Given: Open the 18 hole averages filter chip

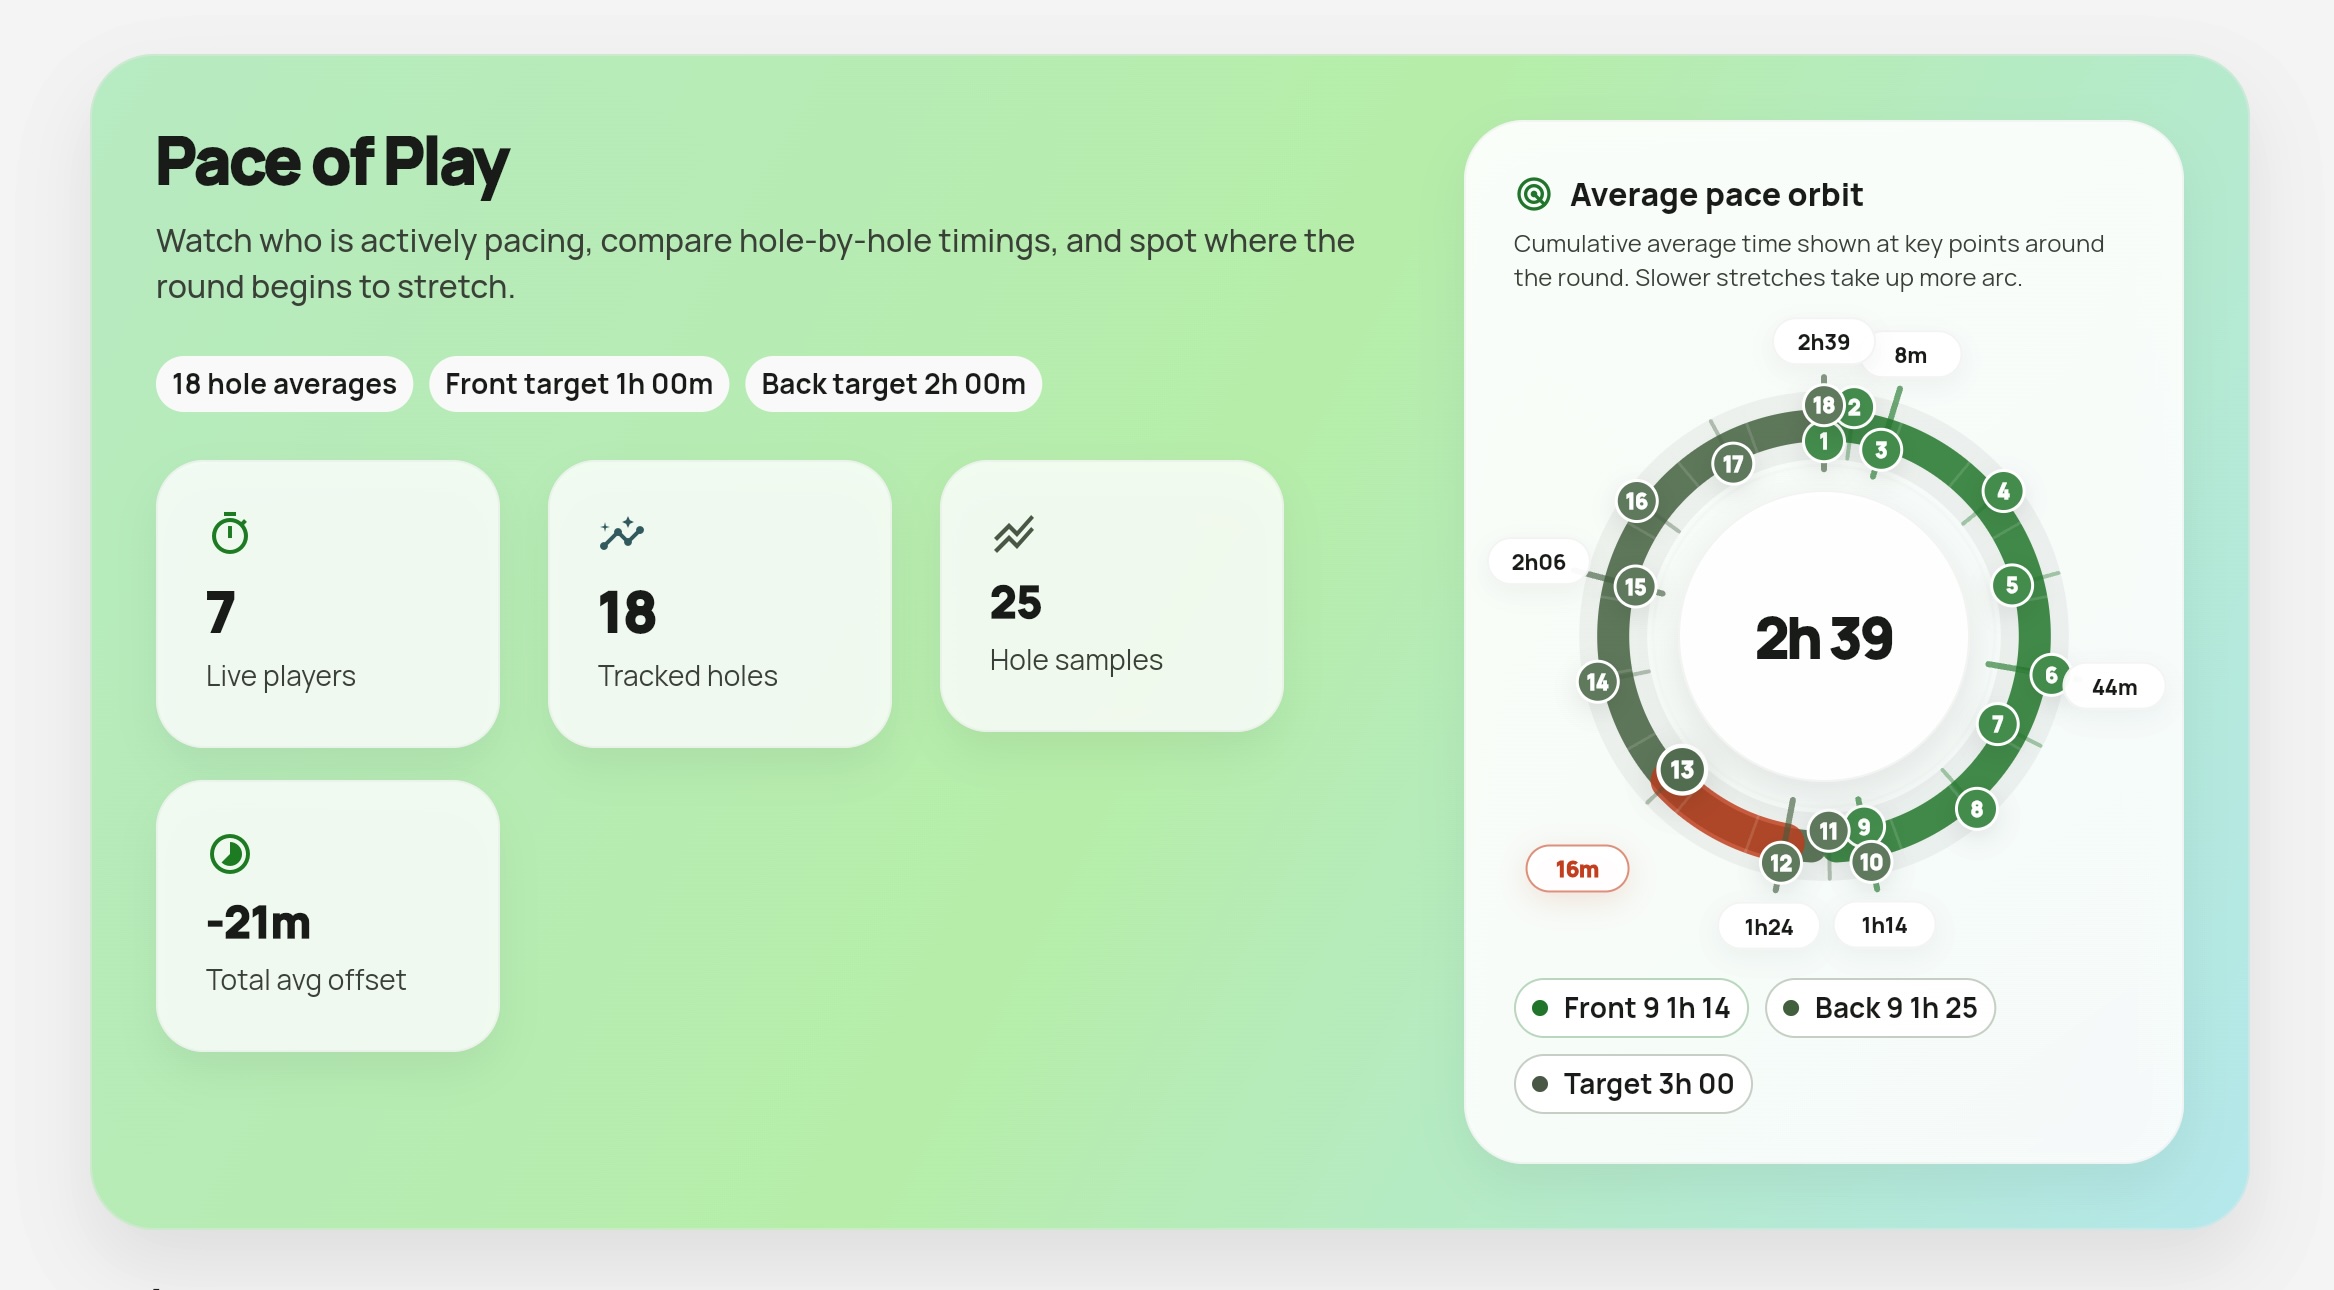Looking at the screenshot, I should [283, 383].
